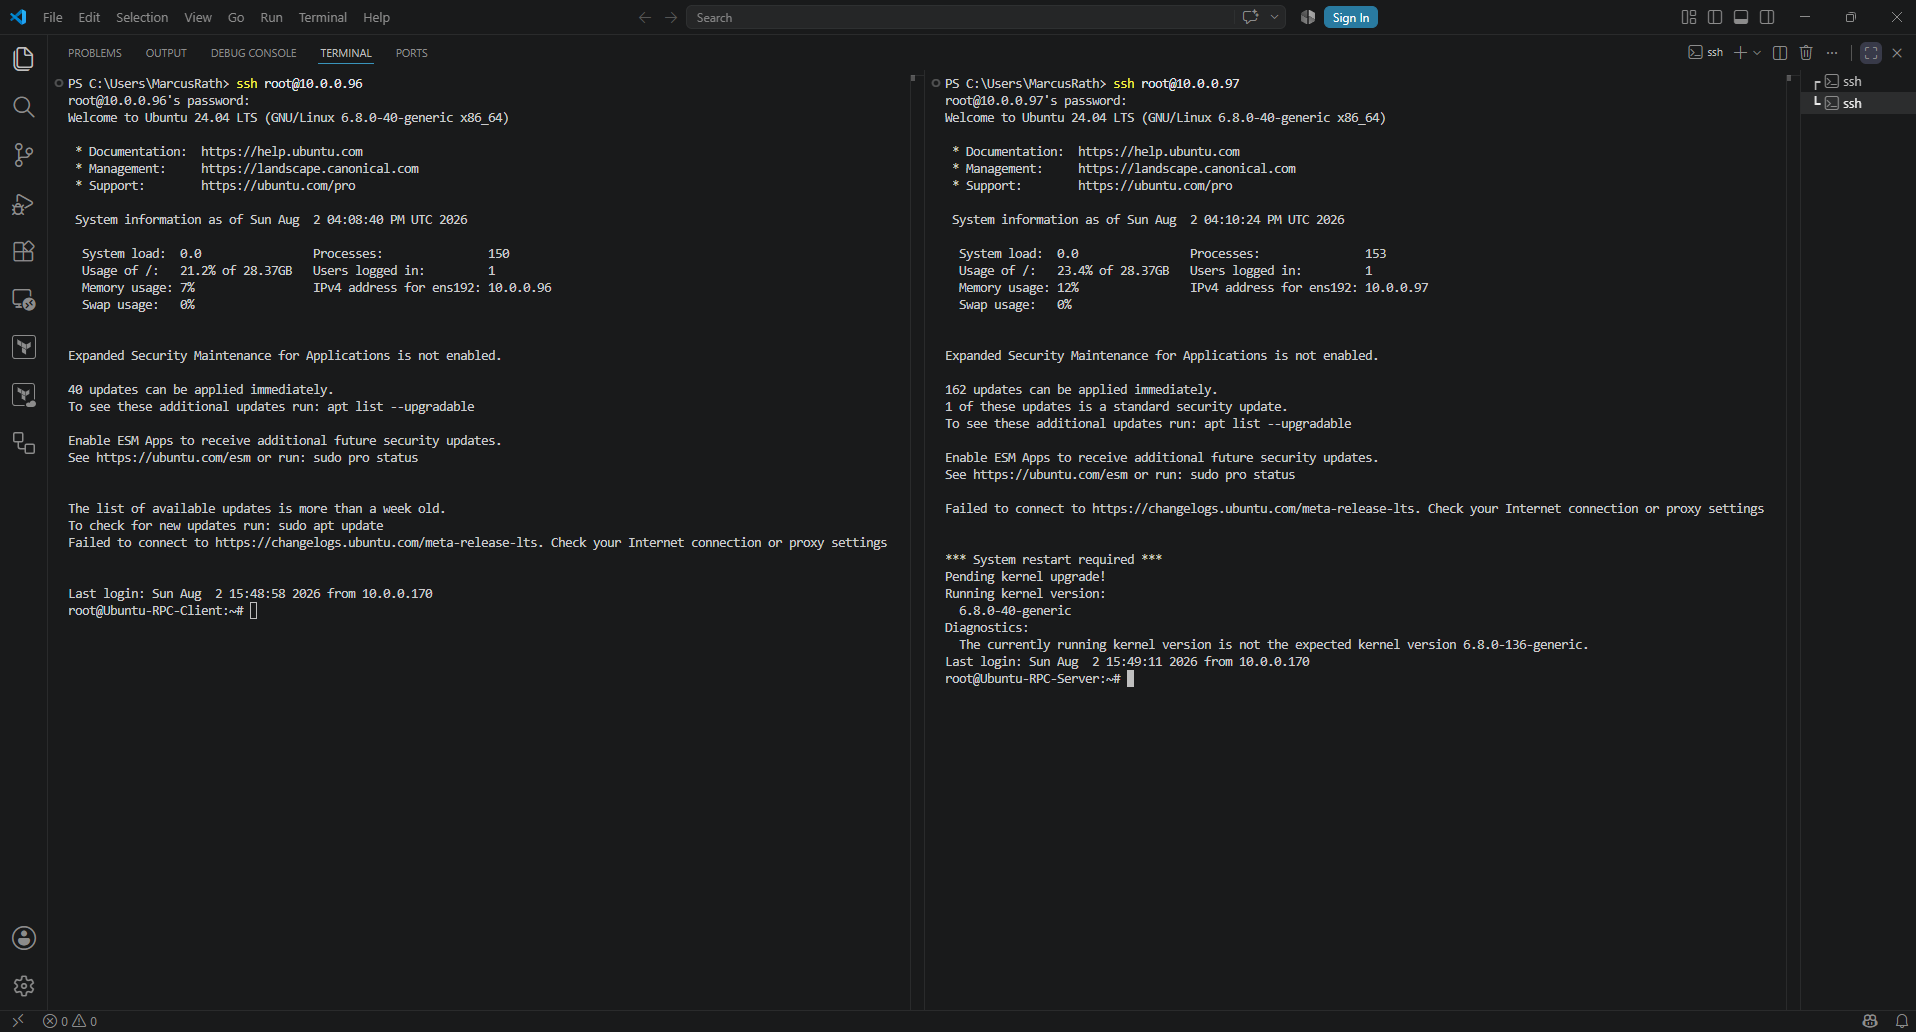Image resolution: width=1916 pixels, height=1032 pixels.
Task: Show errors and warnings count in status bar
Action: point(70,1021)
